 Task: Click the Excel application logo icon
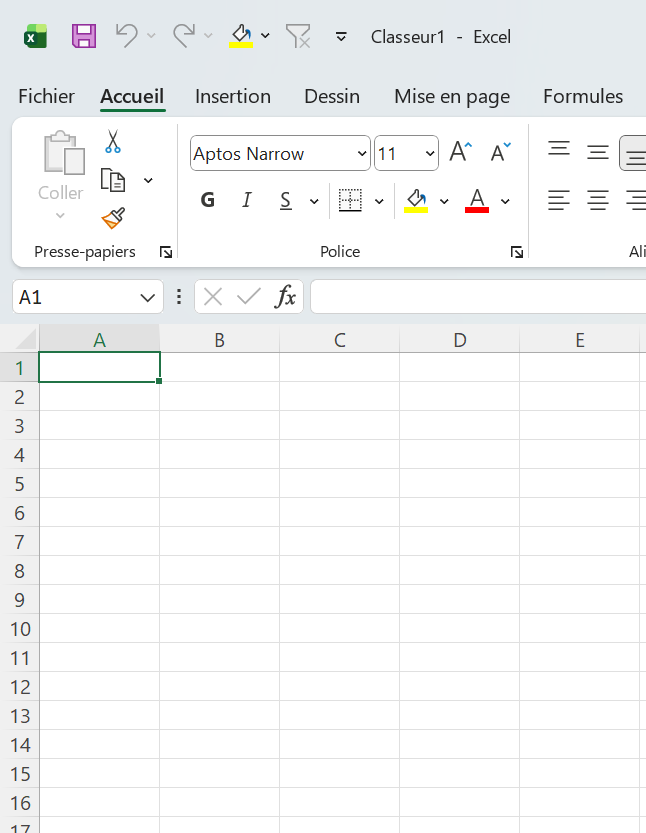point(35,37)
